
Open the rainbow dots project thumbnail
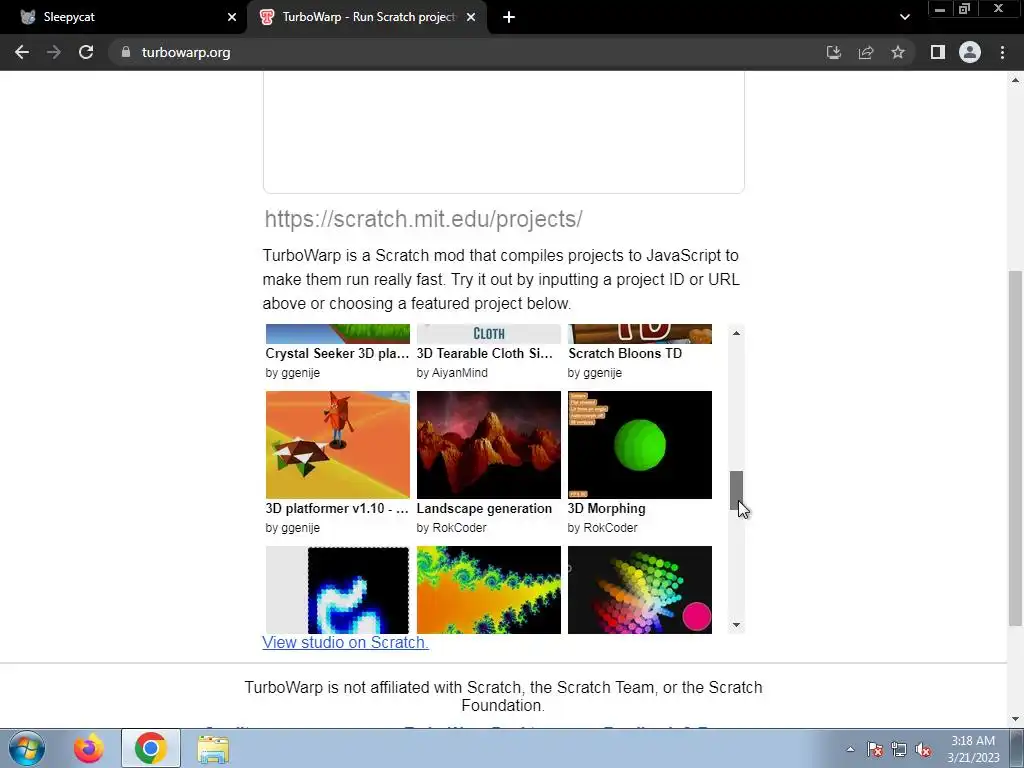(x=640, y=590)
